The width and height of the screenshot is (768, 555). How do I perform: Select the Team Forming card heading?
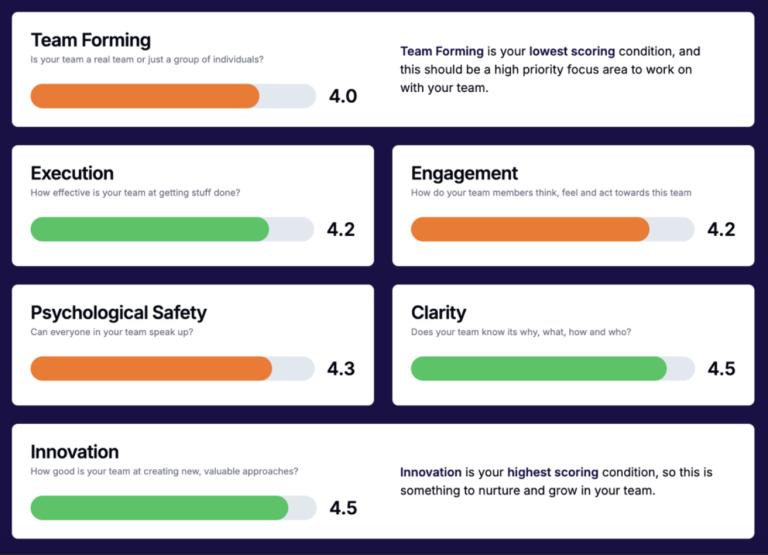[x=91, y=40]
